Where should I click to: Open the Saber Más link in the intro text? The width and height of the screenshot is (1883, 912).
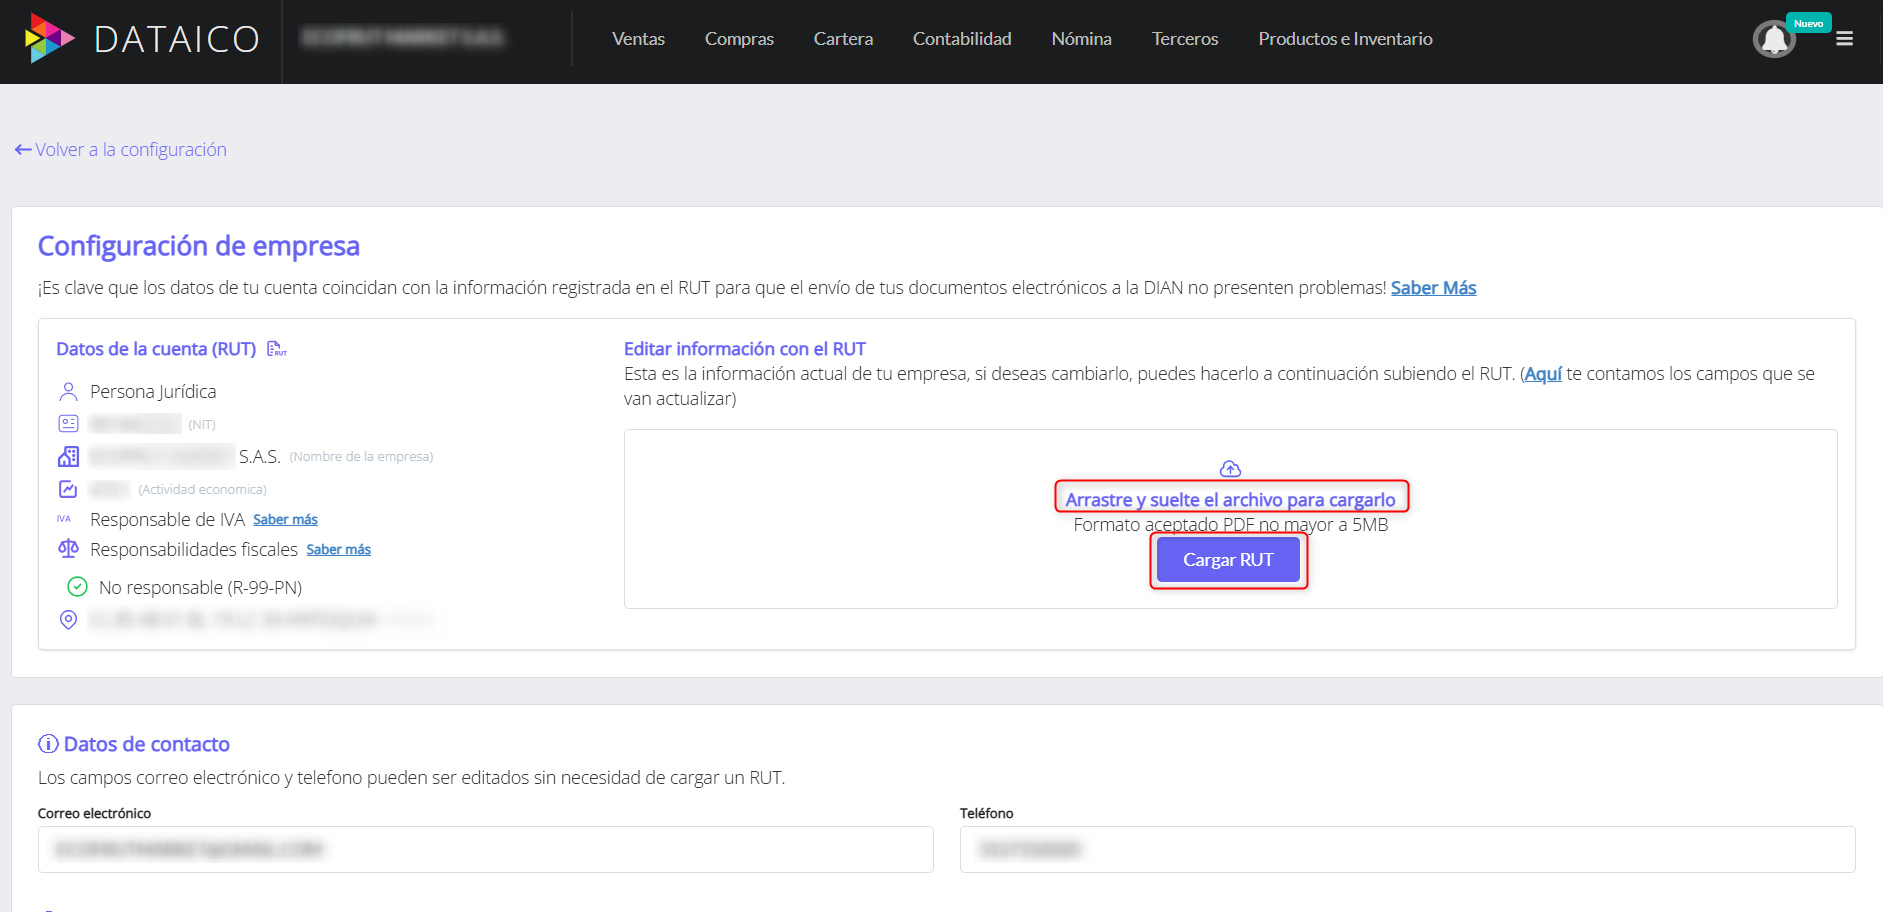[1433, 287]
